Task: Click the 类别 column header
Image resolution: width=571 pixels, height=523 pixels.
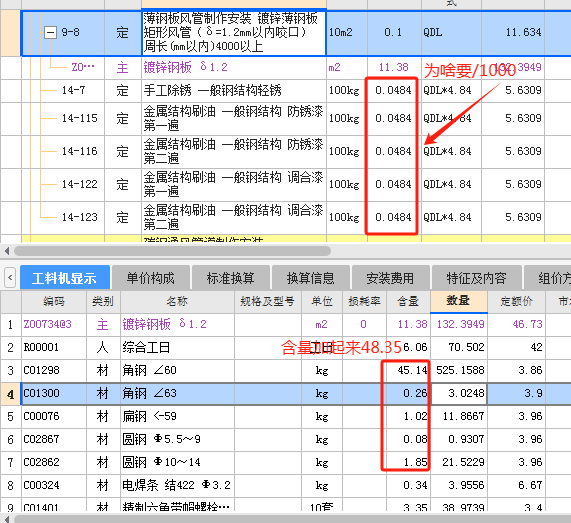Action: point(103,301)
